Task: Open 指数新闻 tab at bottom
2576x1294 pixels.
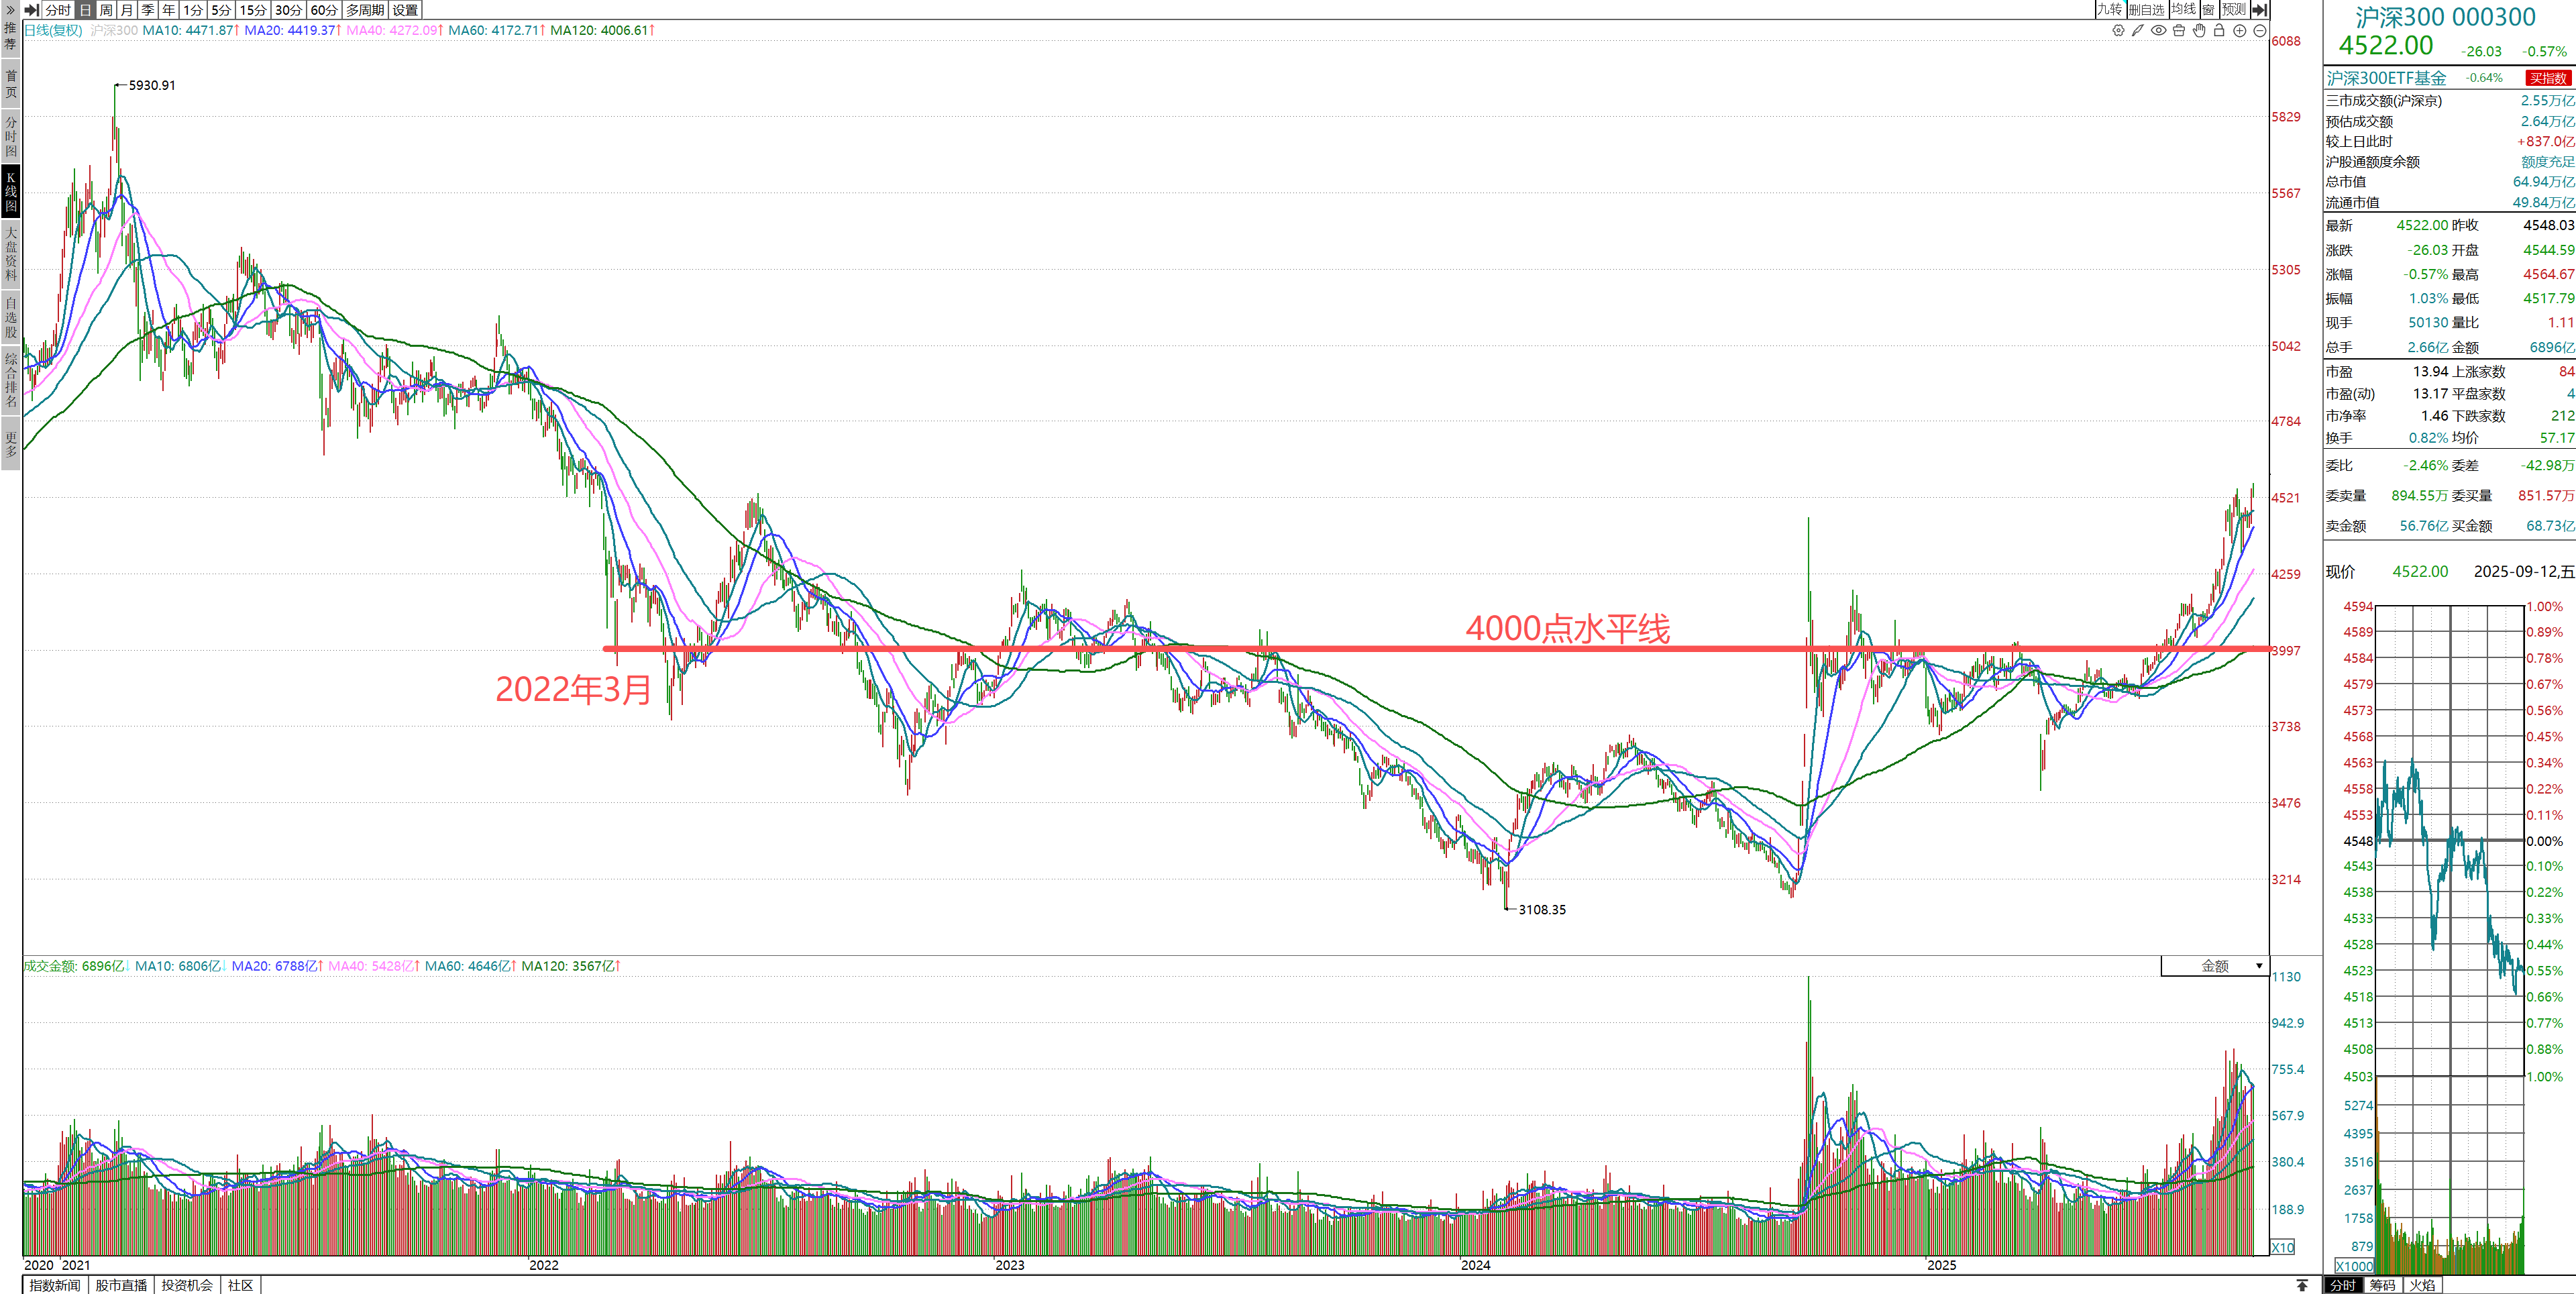Action: [x=55, y=1285]
